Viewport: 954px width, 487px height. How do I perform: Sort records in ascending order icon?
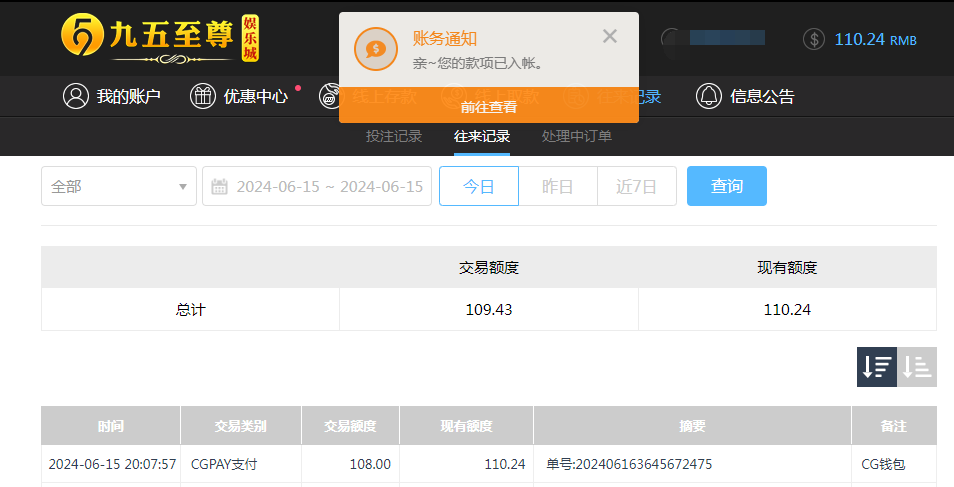pos(917,367)
